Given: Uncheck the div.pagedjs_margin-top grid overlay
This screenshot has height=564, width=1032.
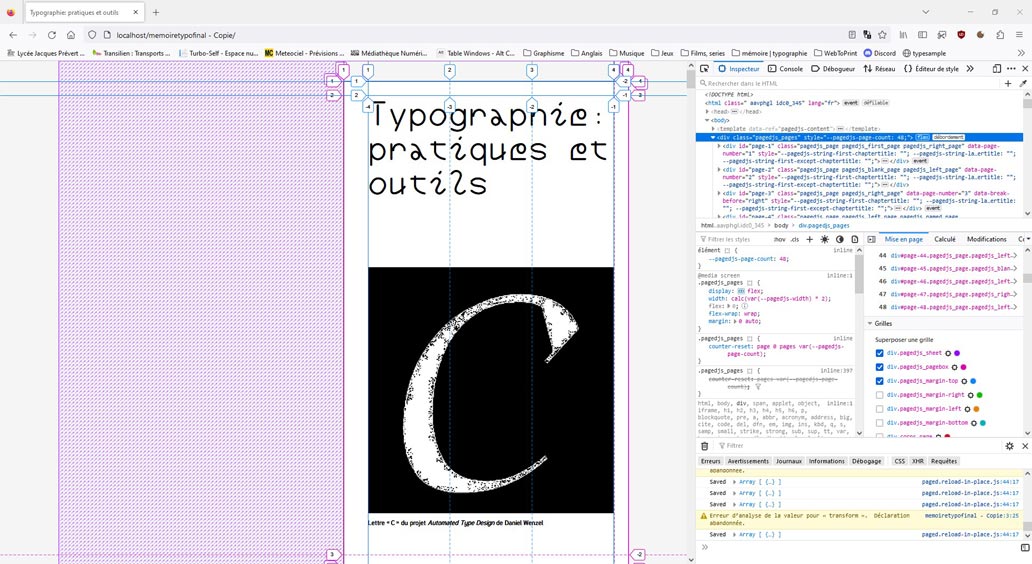Looking at the screenshot, I should tap(879, 381).
